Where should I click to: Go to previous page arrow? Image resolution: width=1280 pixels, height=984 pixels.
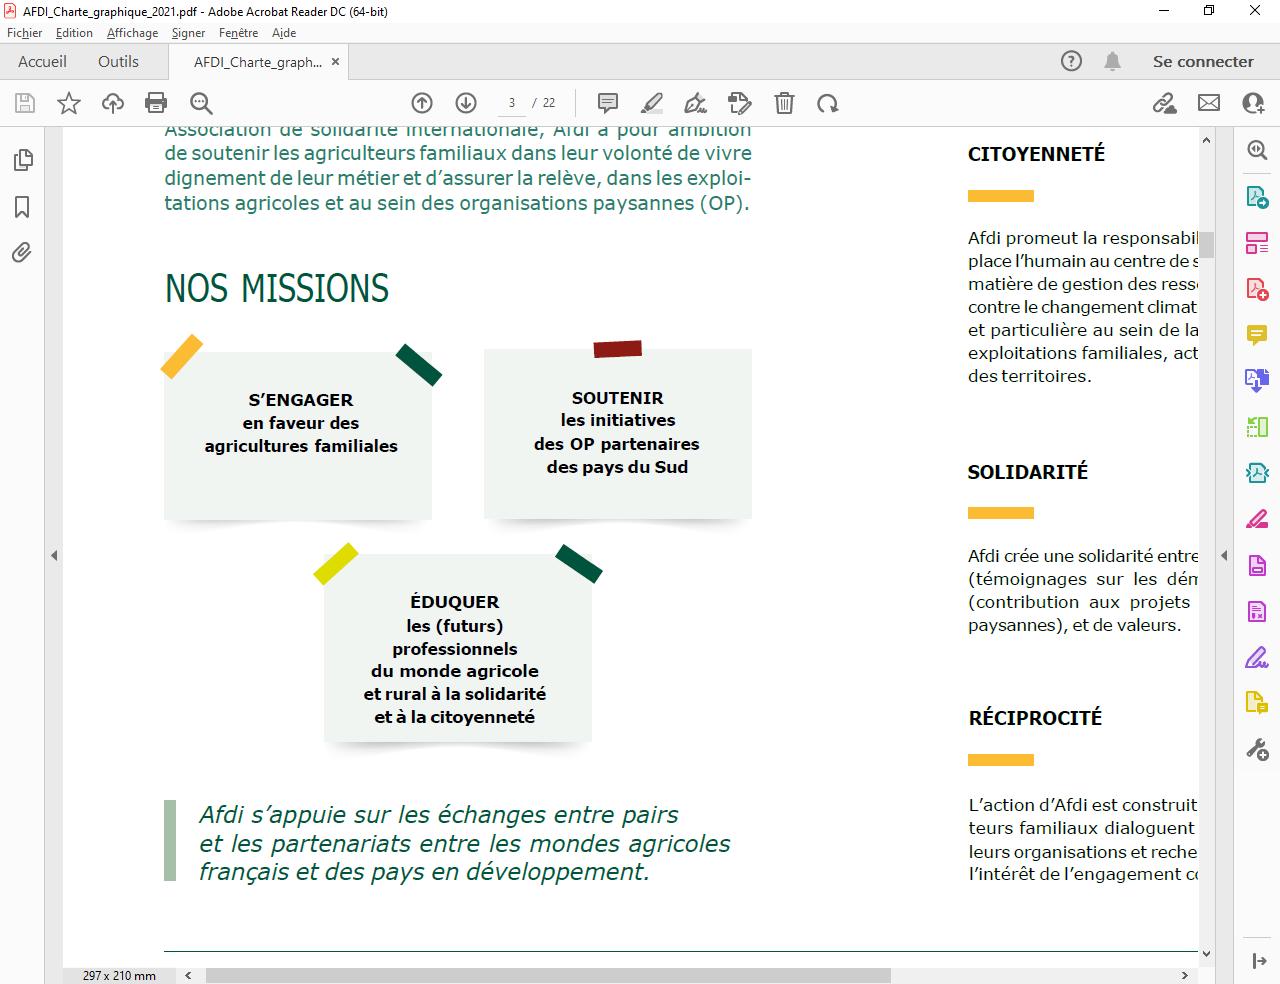422,103
